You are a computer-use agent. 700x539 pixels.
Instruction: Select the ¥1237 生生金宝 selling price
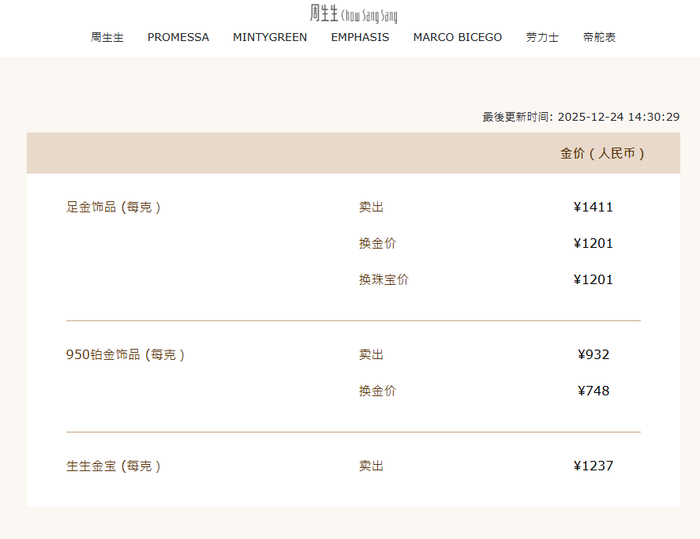coord(593,466)
